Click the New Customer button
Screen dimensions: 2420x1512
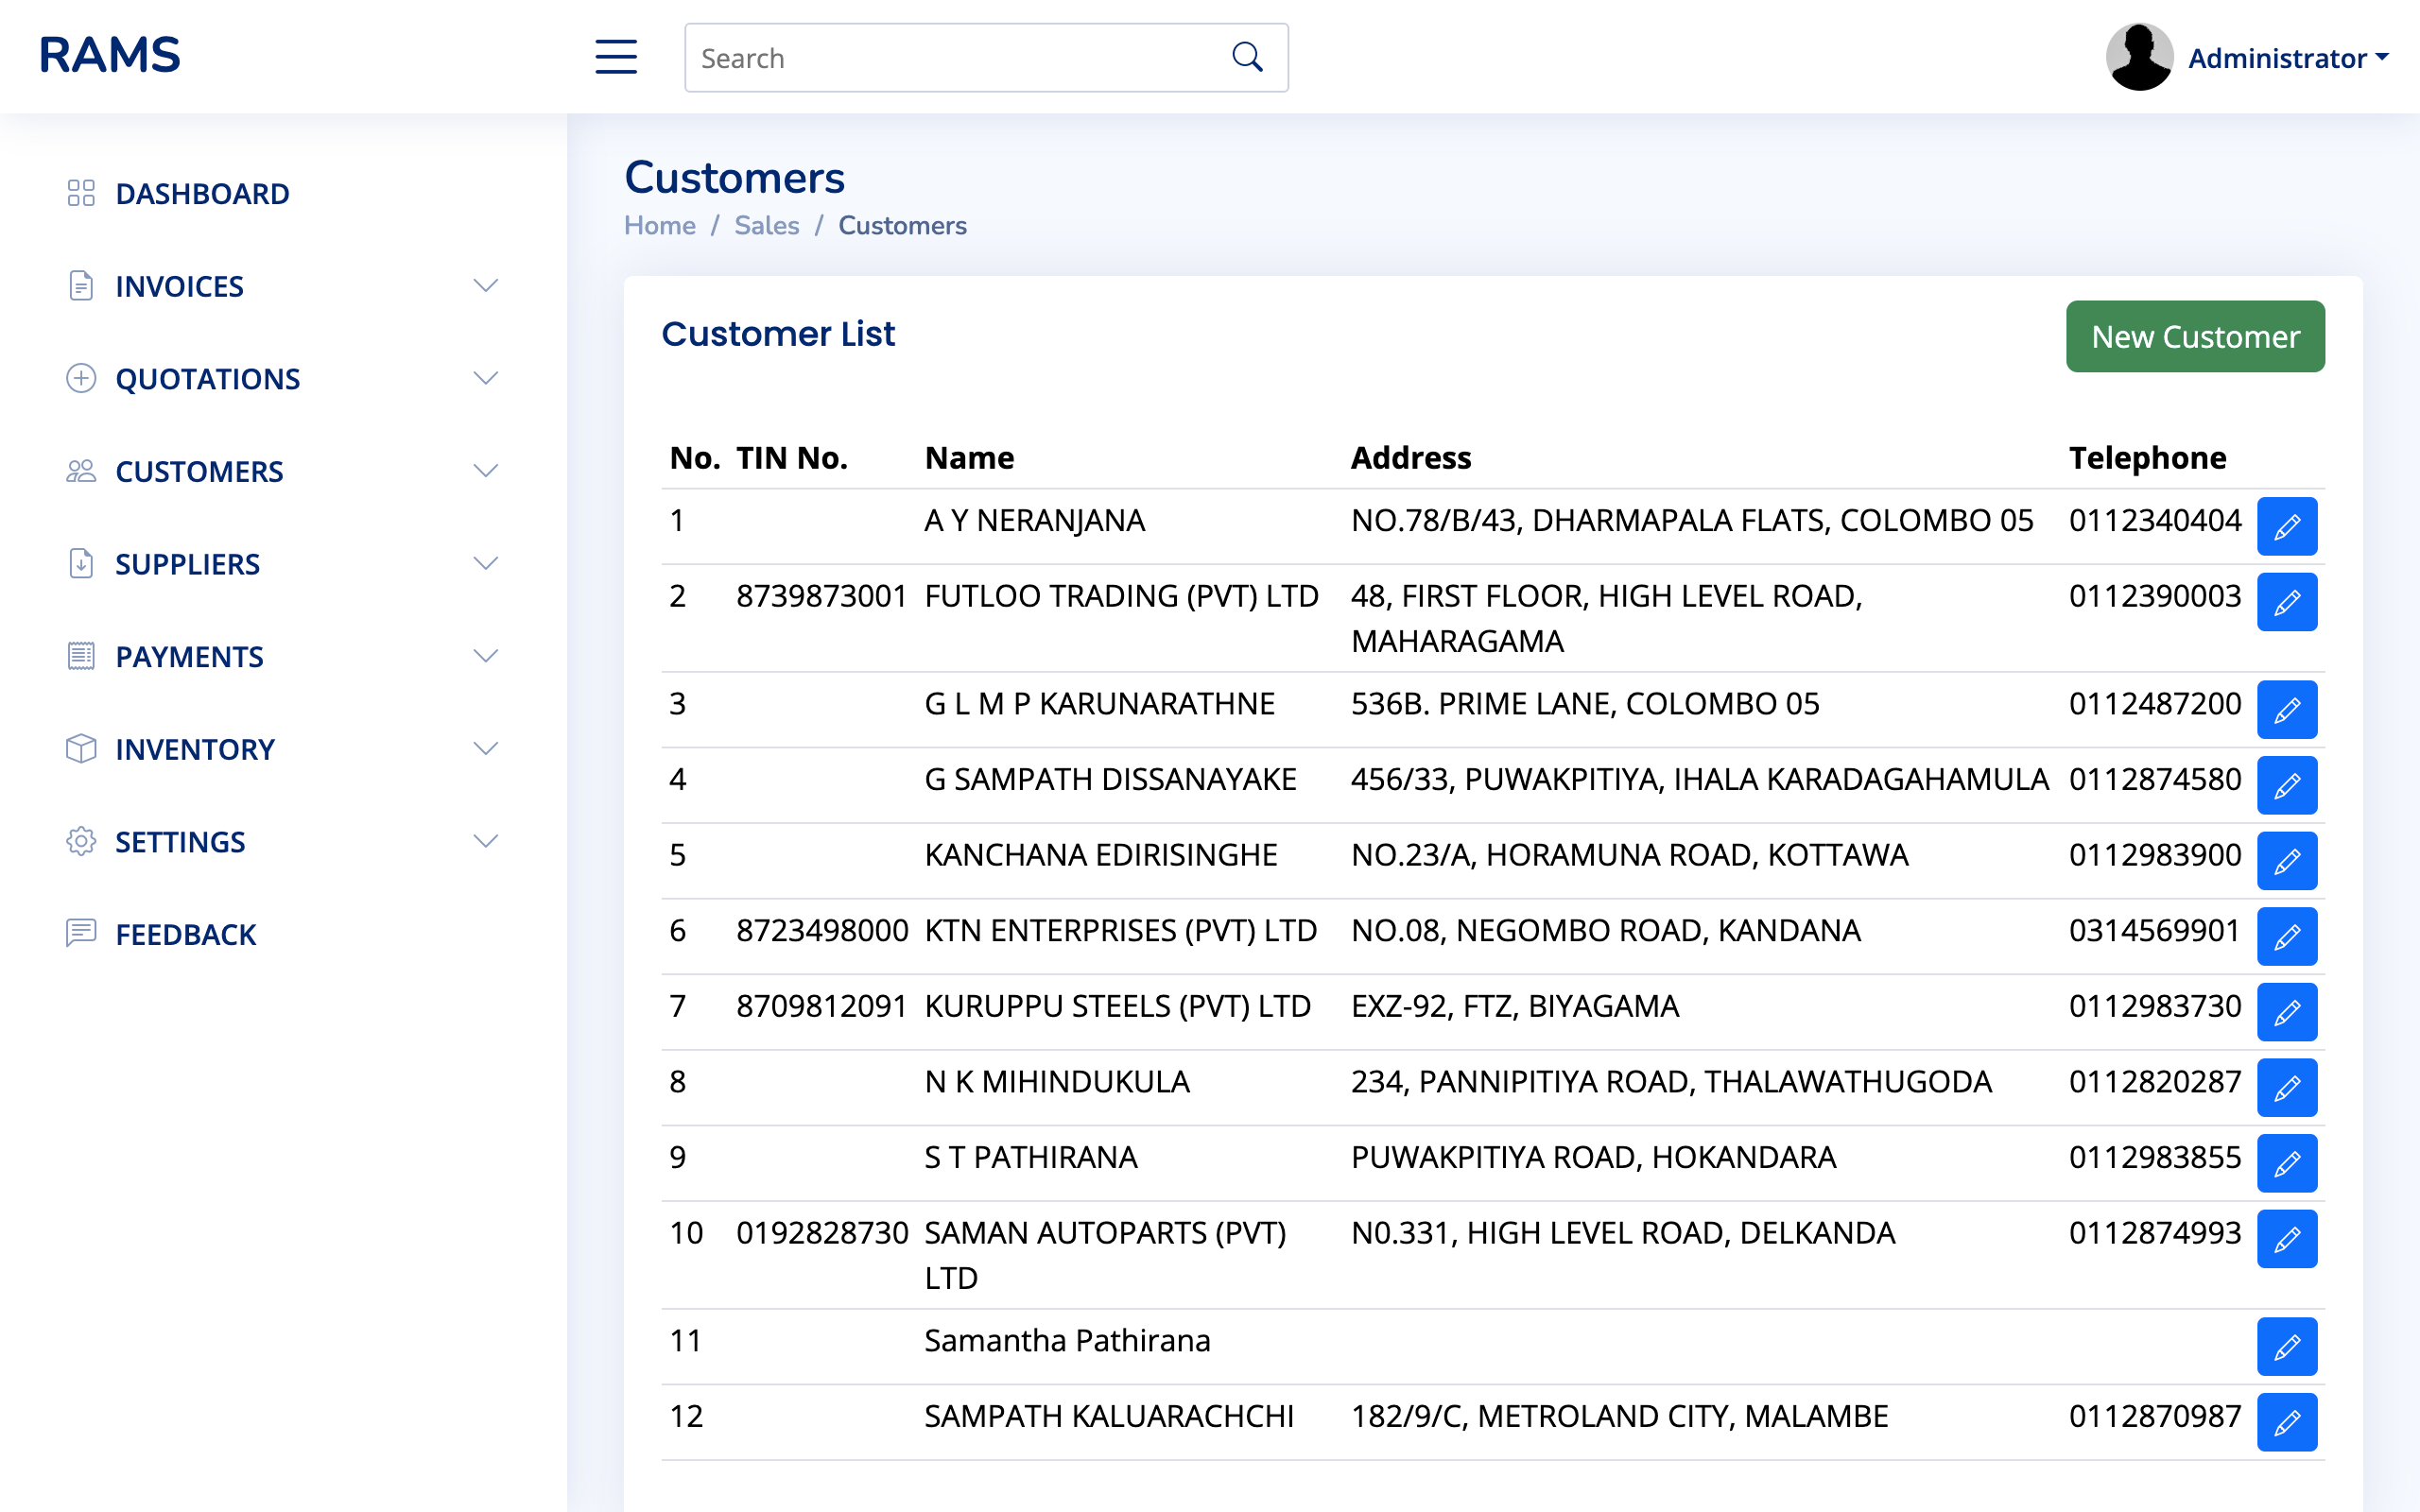[2195, 336]
